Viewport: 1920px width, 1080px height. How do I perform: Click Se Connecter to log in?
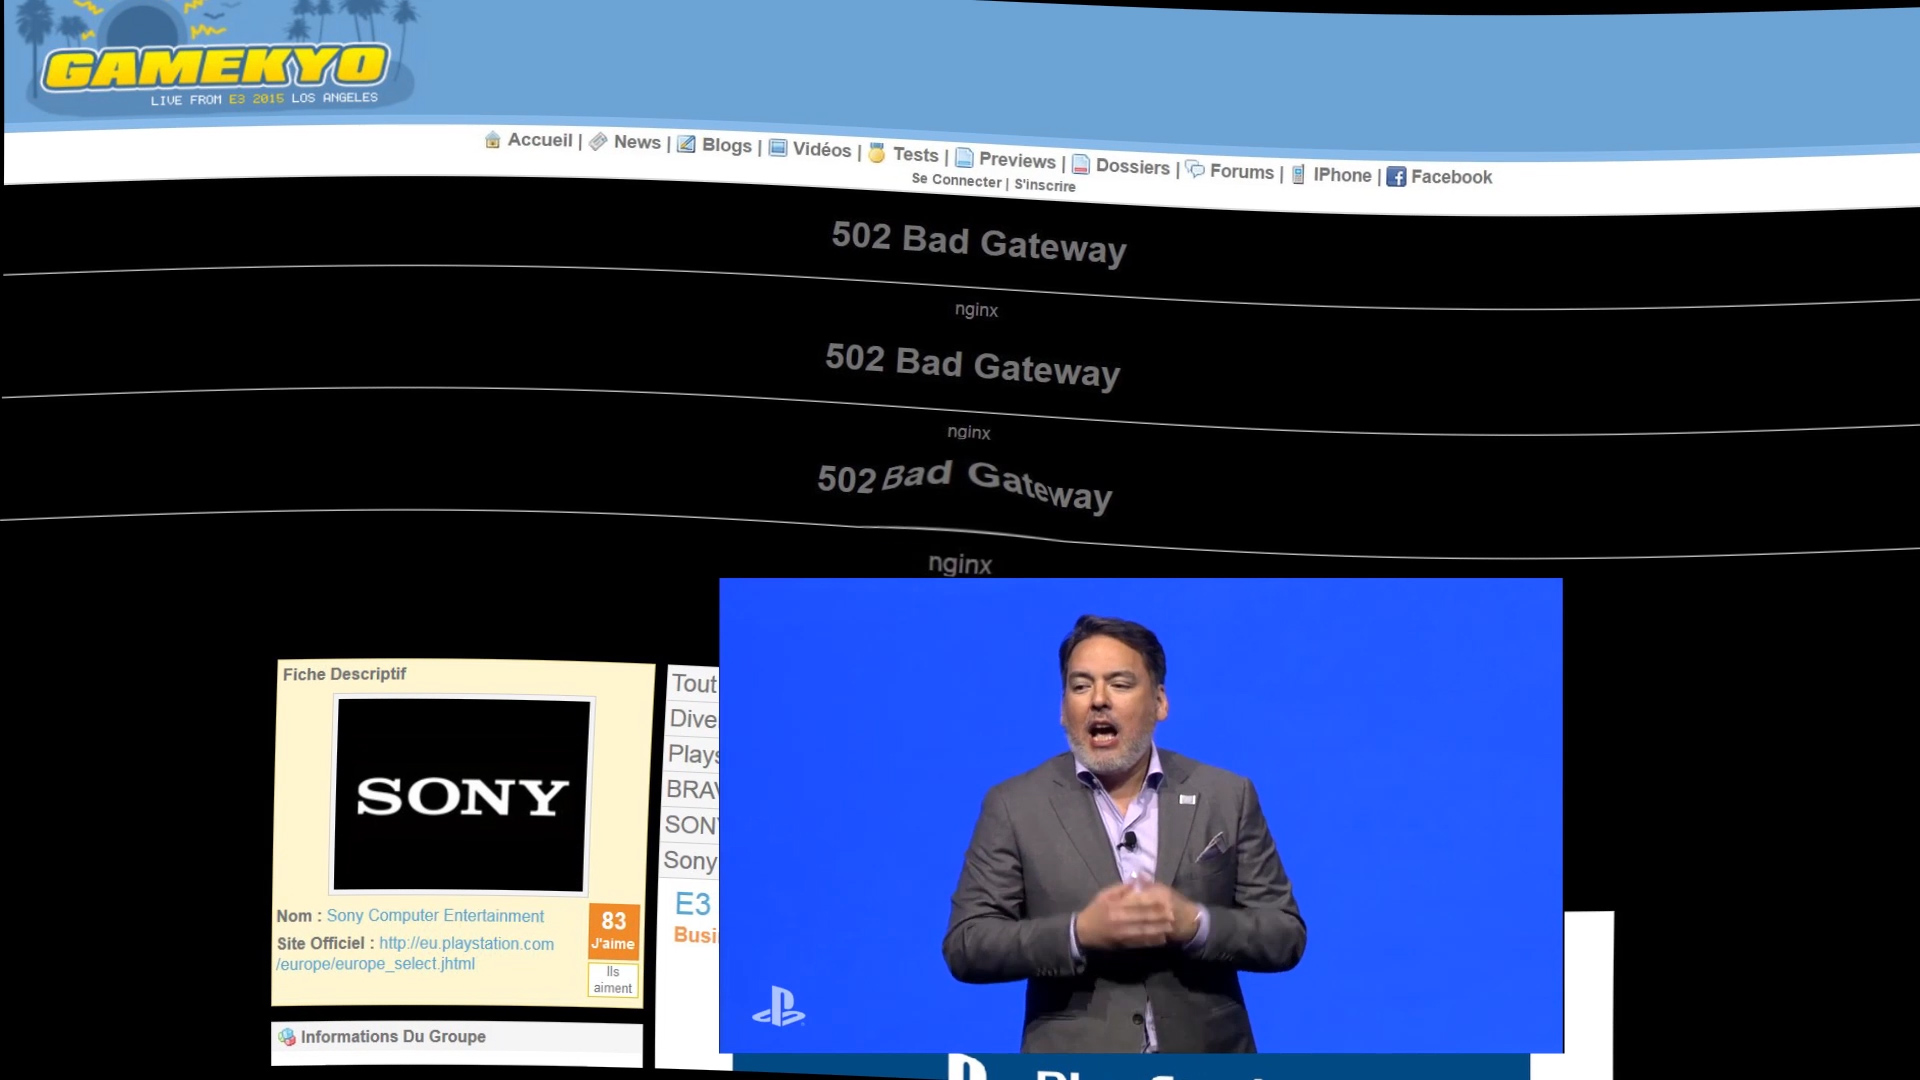click(956, 180)
